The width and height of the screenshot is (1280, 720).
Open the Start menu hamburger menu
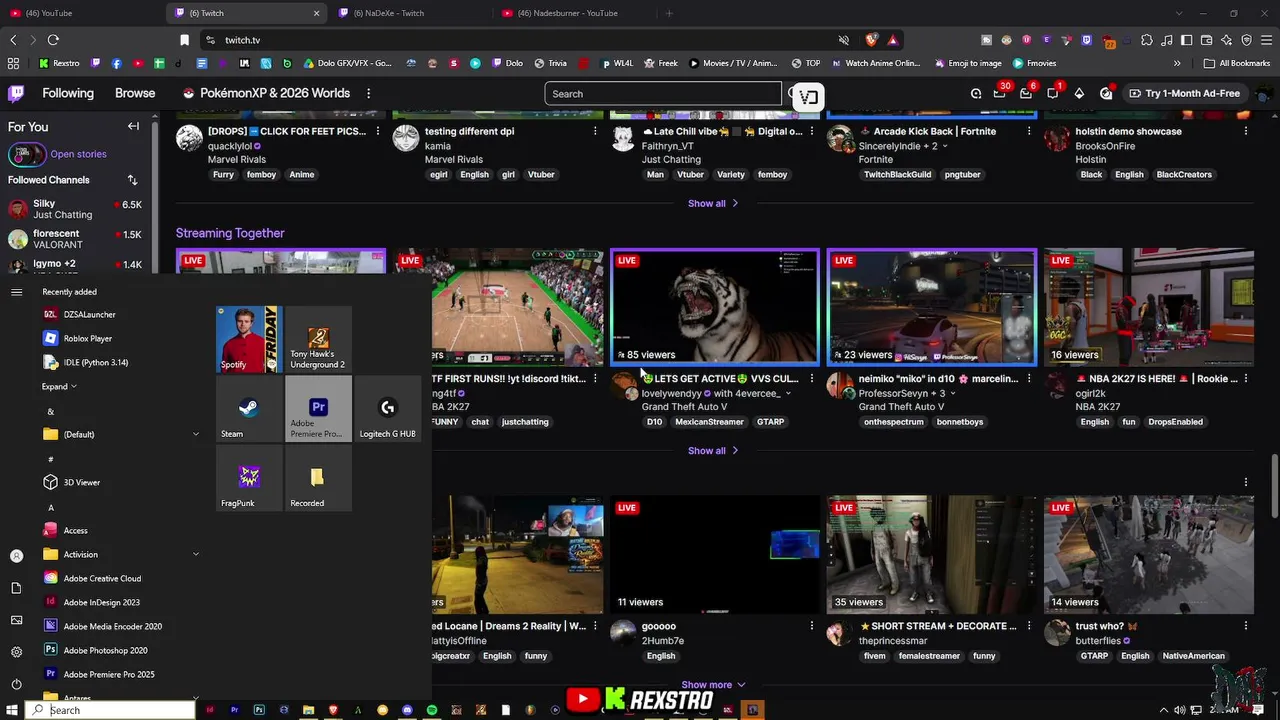tap(16, 292)
